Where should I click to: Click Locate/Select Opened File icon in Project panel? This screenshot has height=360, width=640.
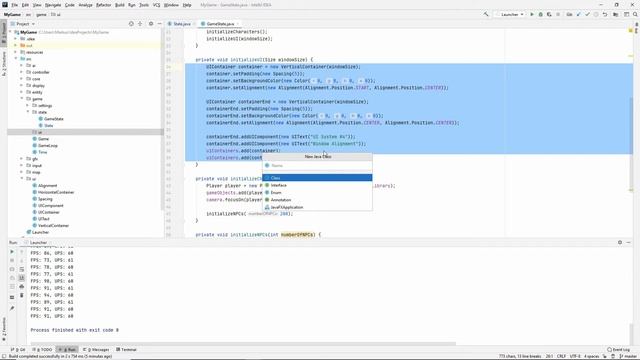tap(131, 24)
